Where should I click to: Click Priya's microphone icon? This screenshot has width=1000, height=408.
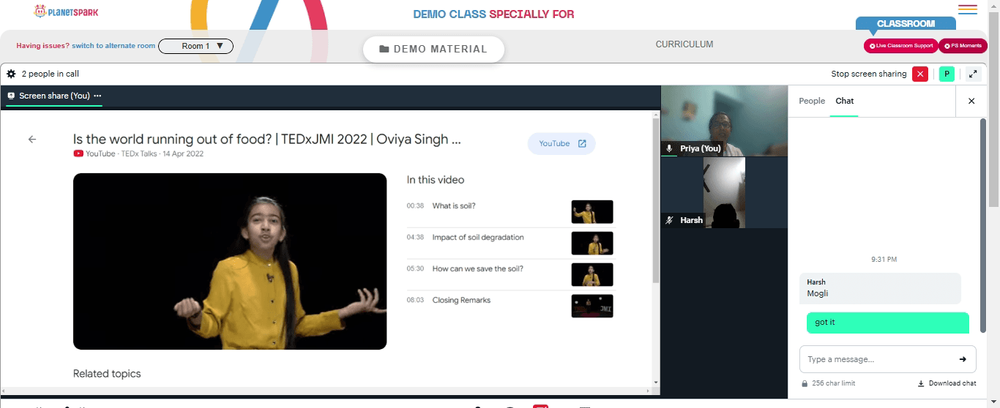669,148
